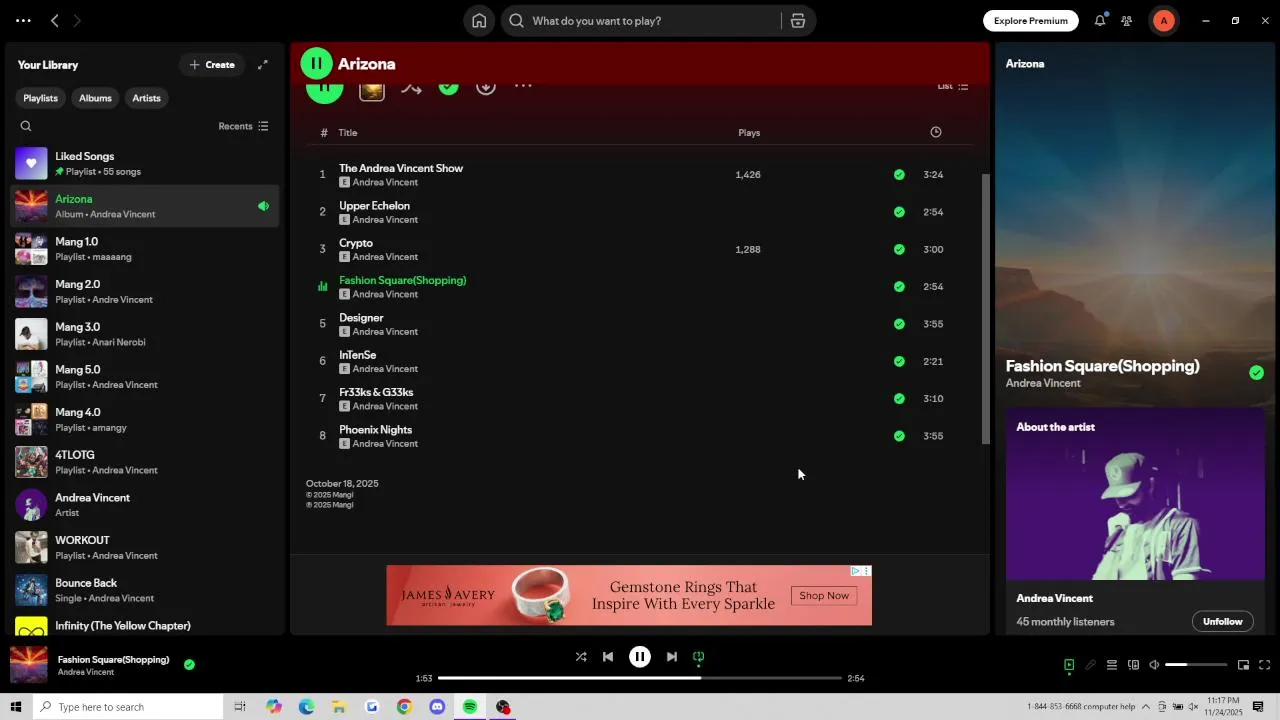Open the Recents sort dropdown
1280x720 pixels.
243,126
